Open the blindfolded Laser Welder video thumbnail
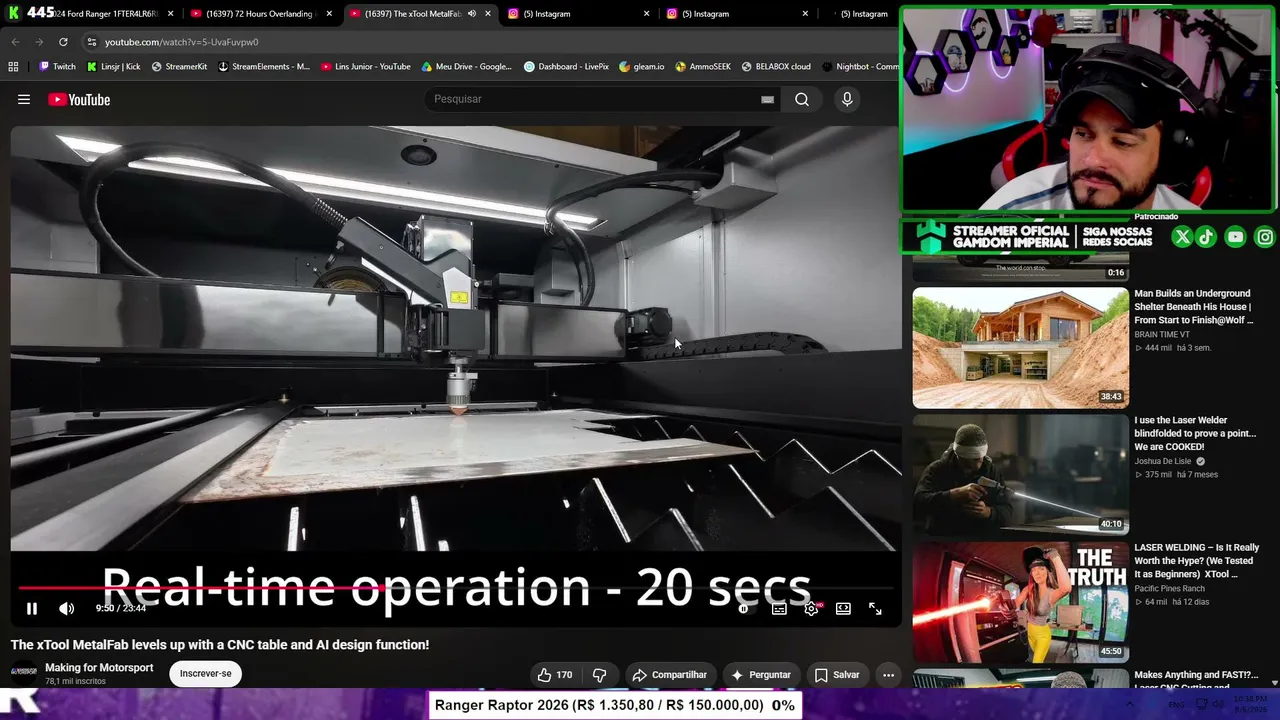 click(1020, 475)
